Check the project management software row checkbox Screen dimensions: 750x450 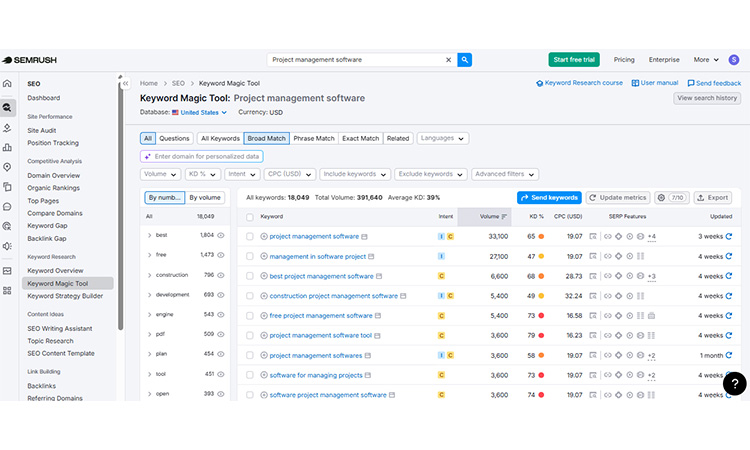[250, 236]
